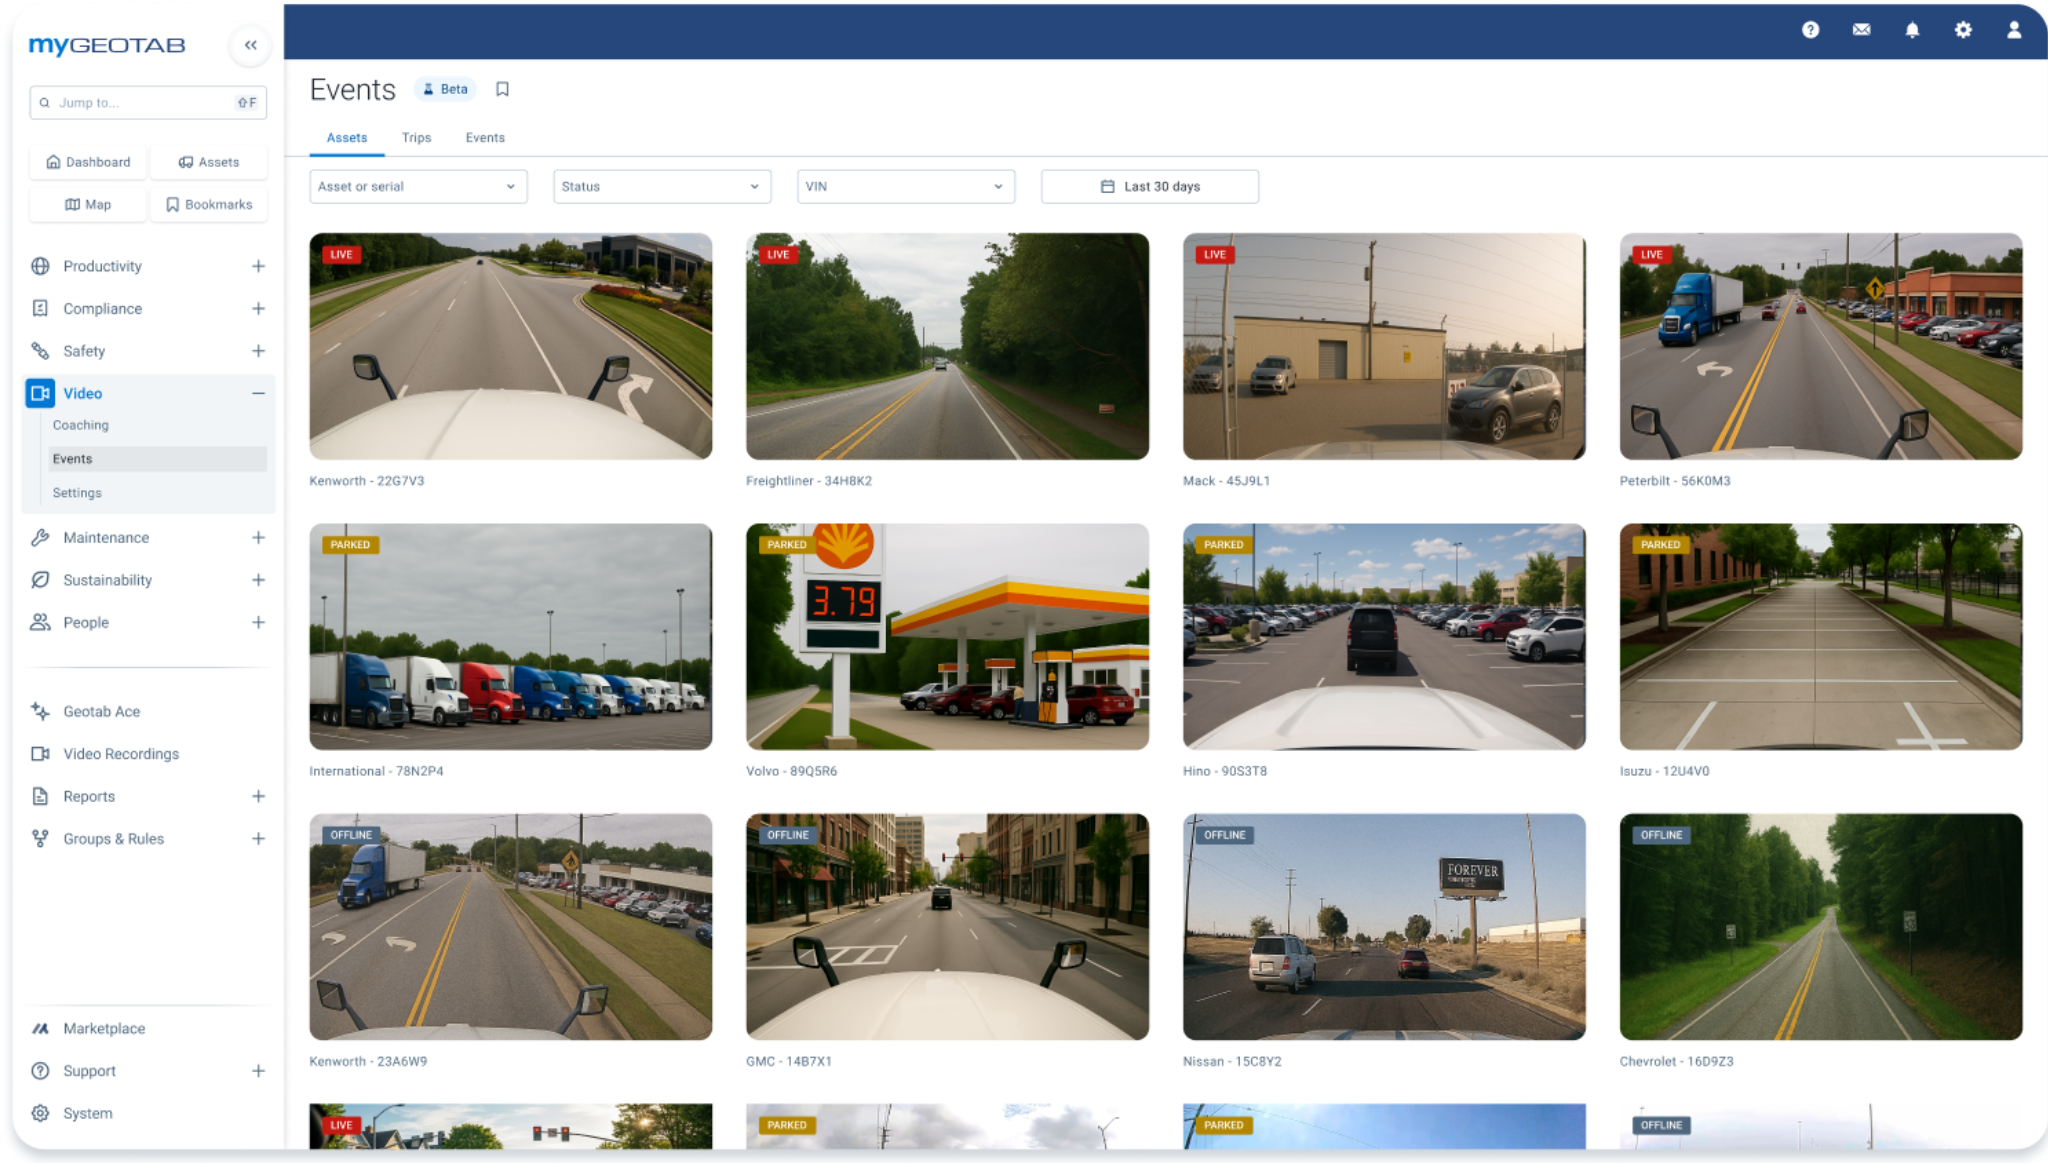Open the Marketplace link

pyautogui.click(x=104, y=1028)
